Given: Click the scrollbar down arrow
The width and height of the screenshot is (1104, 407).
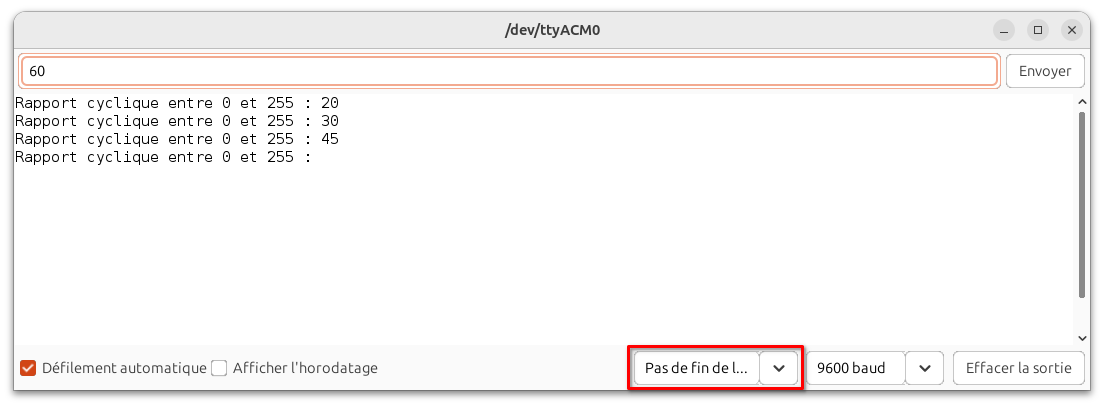Looking at the screenshot, I should pos(1082,338).
